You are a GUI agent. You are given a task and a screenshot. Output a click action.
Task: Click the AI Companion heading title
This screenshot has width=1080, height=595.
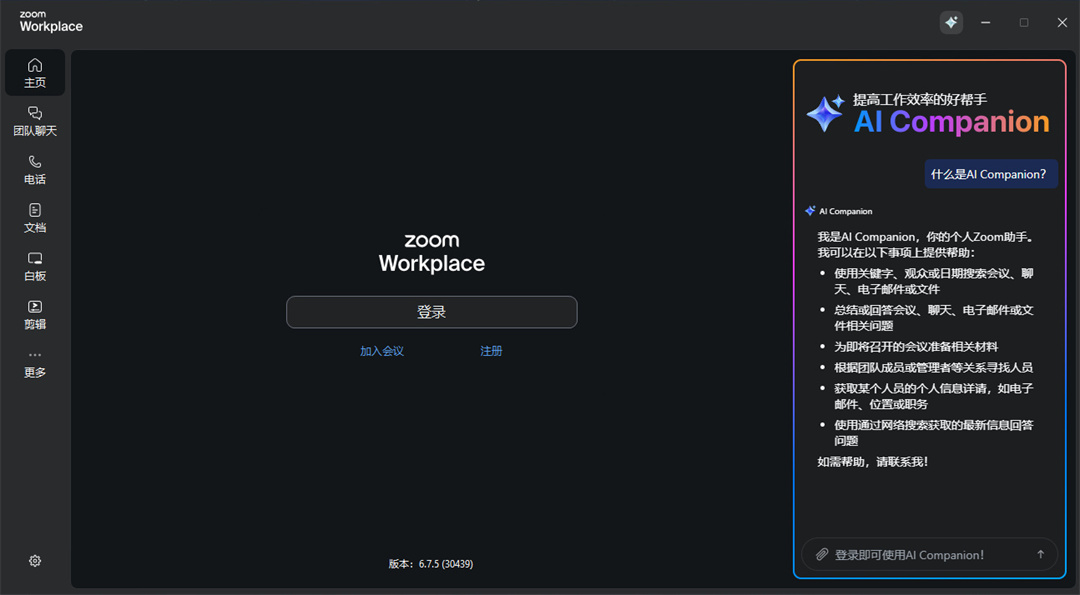pyautogui.click(x=952, y=122)
